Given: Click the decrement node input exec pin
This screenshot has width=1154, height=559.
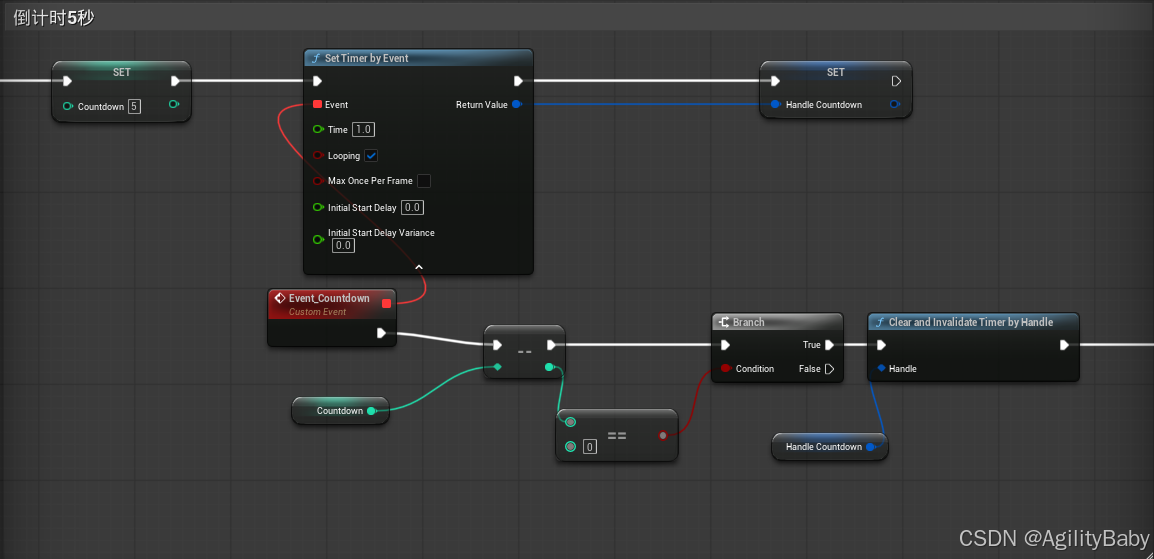Looking at the screenshot, I should [x=498, y=344].
